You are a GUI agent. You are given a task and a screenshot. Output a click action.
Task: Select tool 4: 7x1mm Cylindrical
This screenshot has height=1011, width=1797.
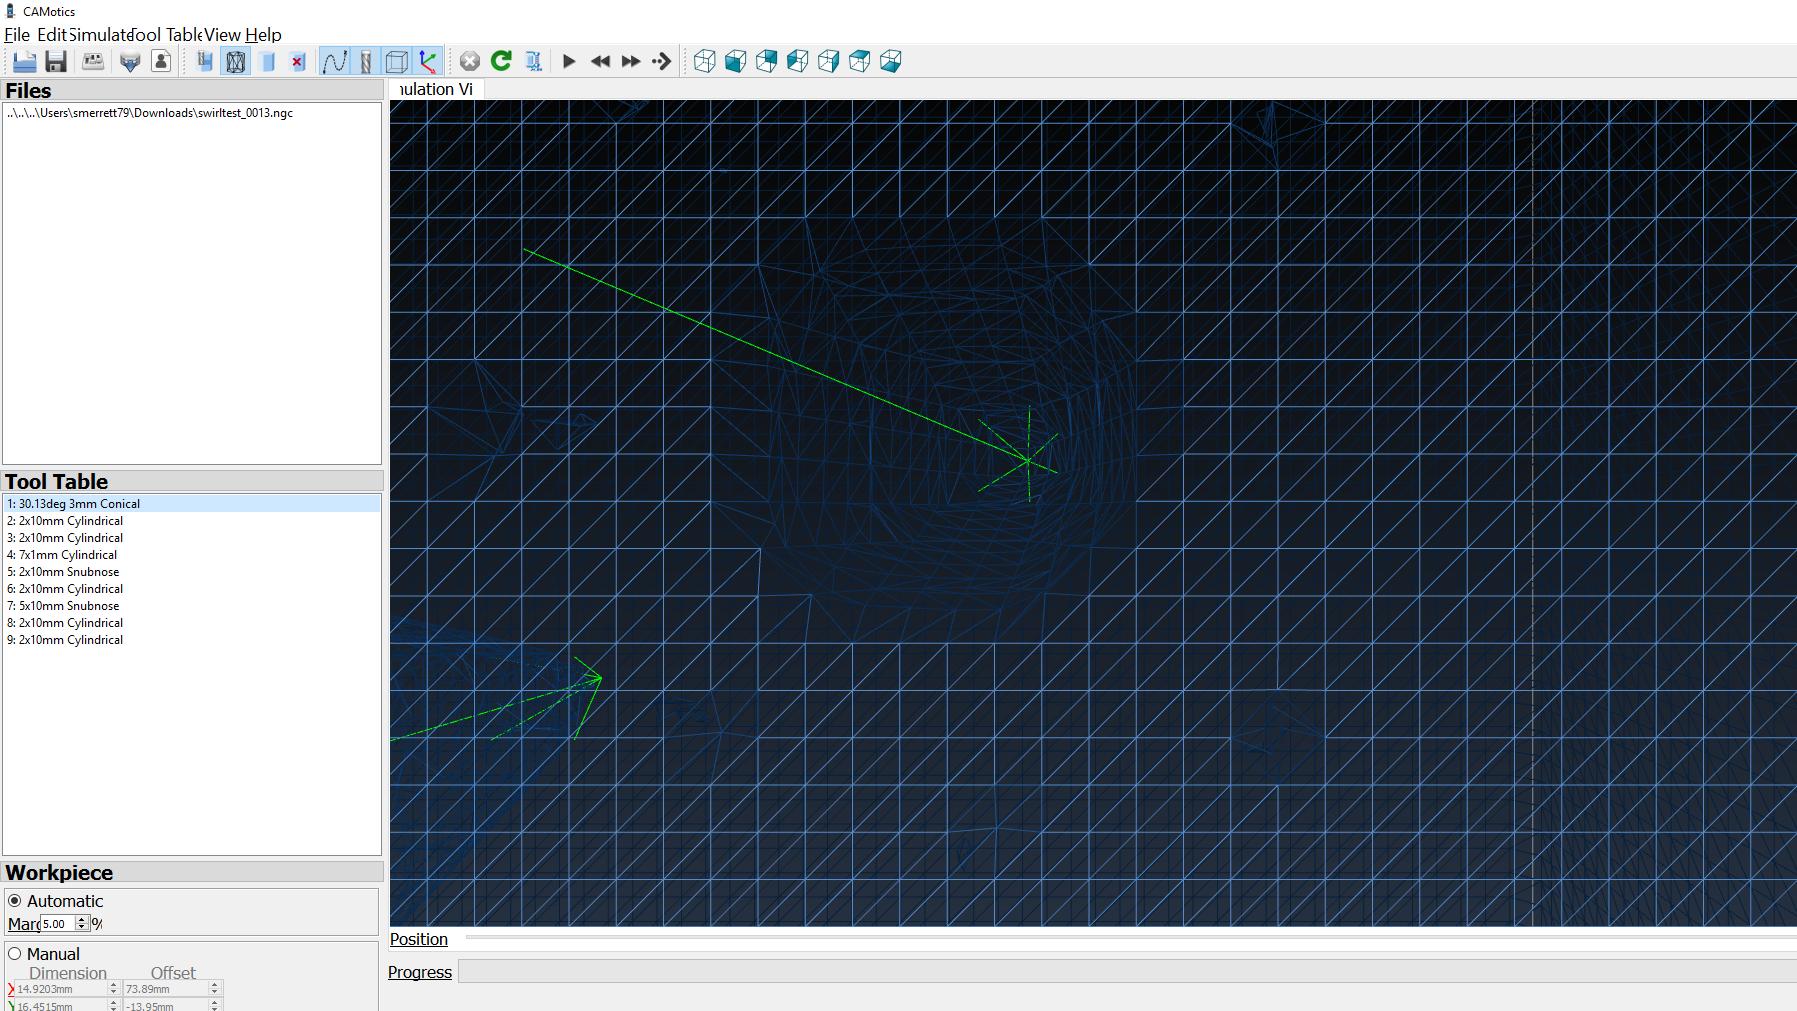192,555
